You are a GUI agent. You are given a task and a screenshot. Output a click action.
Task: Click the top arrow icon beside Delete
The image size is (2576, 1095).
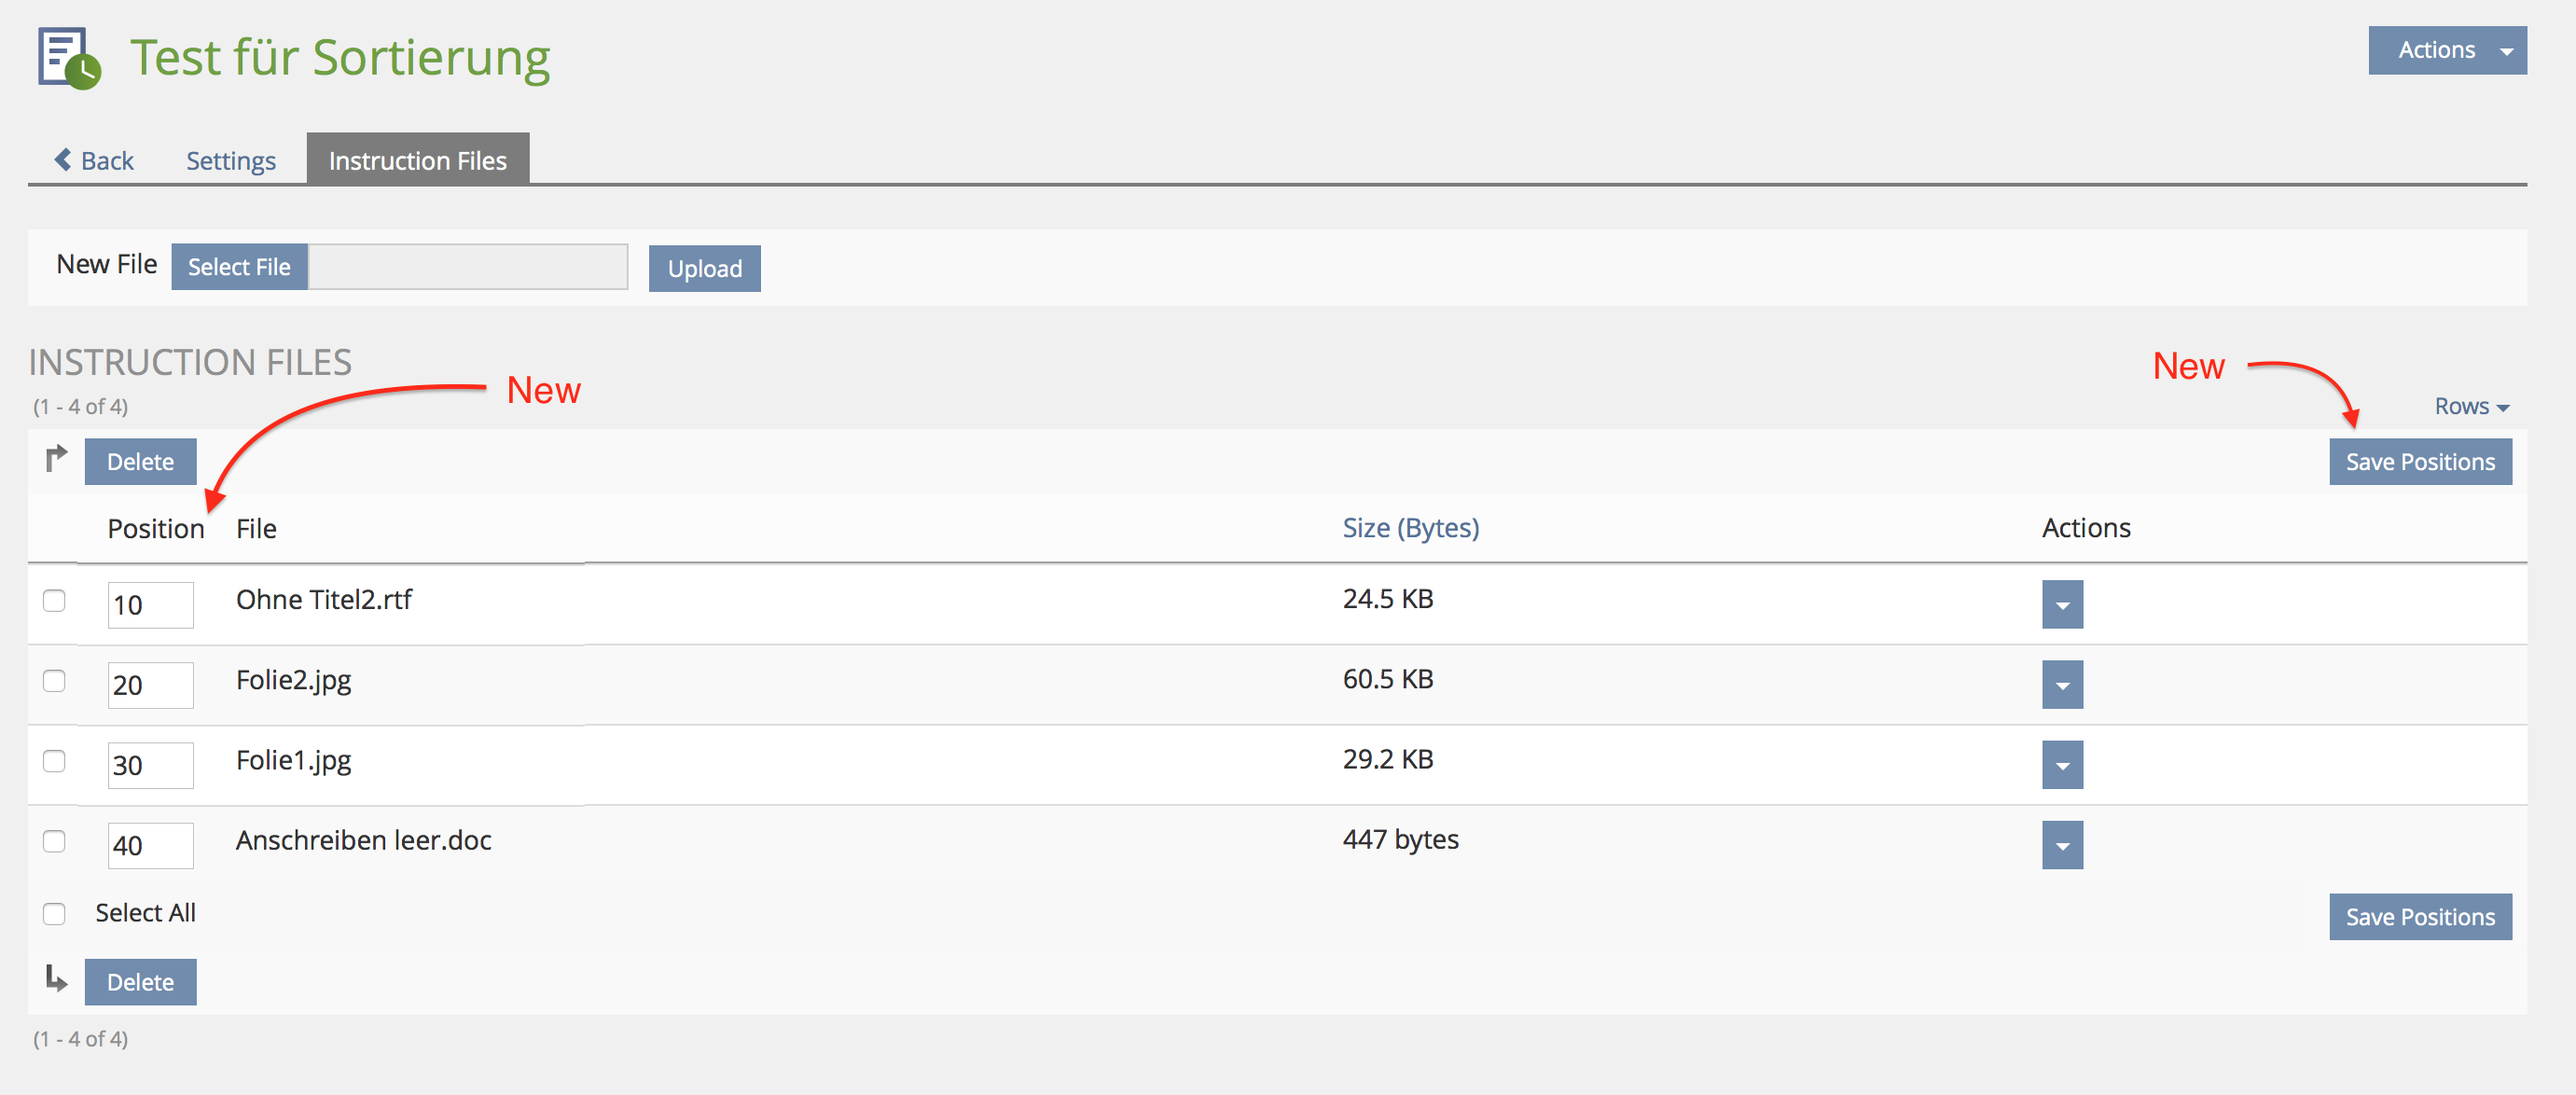(56, 459)
